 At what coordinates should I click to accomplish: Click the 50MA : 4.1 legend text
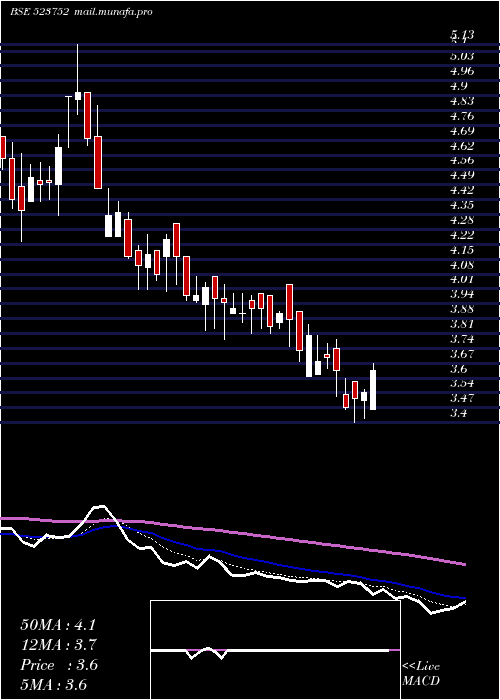(x=58, y=625)
